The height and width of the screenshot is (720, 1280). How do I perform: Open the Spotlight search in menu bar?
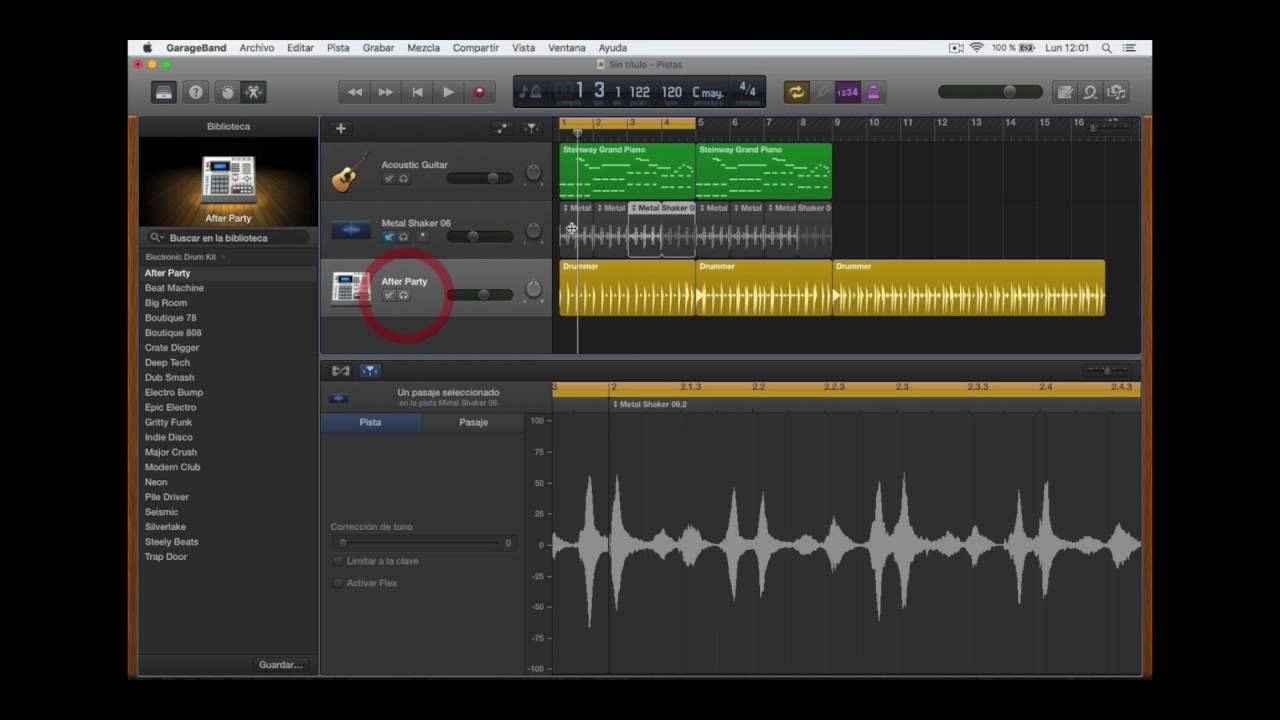point(1106,47)
